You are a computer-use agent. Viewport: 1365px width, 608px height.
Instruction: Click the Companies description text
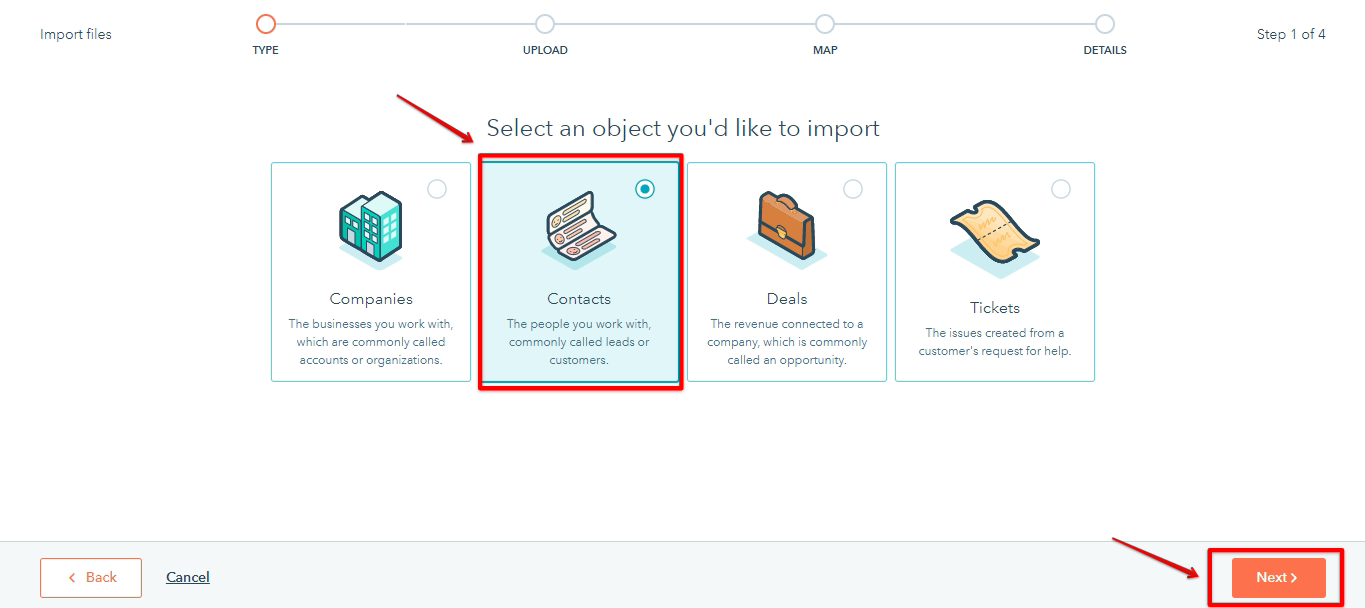[x=371, y=342]
